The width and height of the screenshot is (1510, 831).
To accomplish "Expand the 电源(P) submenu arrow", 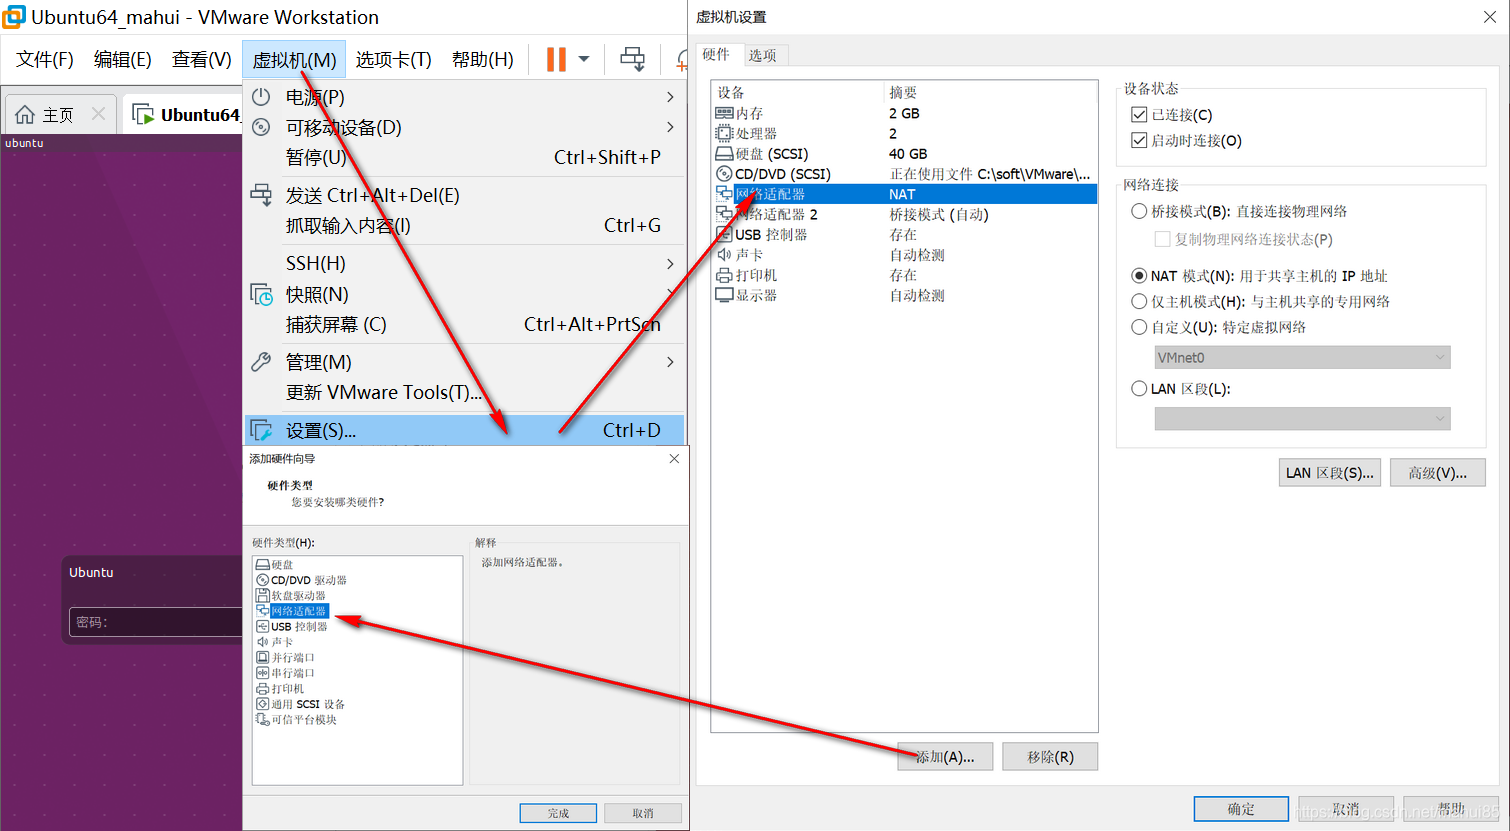I will [670, 97].
